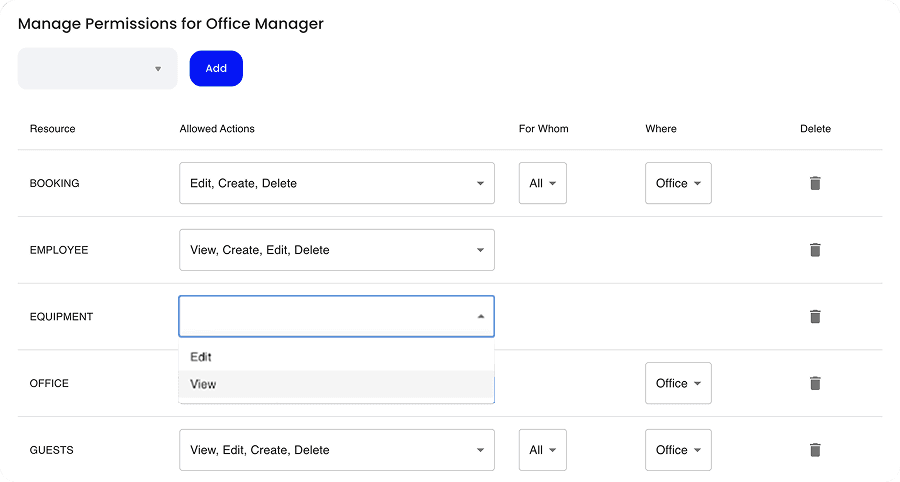Open BOOKING allowed actions dropdown
The height and width of the screenshot is (482, 900).
click(x=337, y=183)
